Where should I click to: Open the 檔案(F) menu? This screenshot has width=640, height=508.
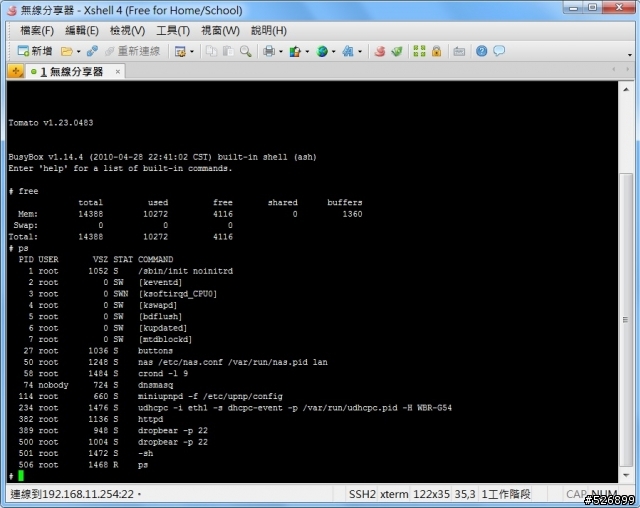pos(37,31)
